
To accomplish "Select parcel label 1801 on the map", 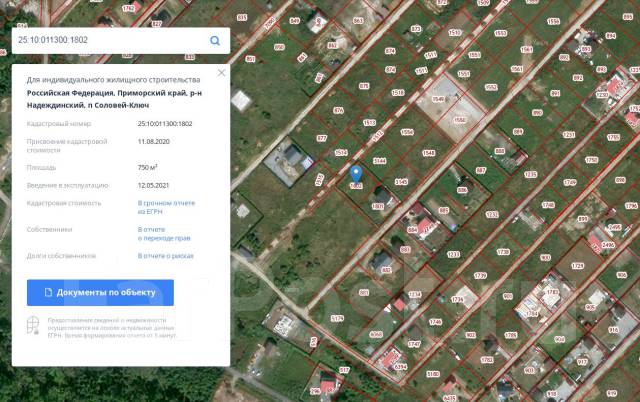I will (378, 207).
